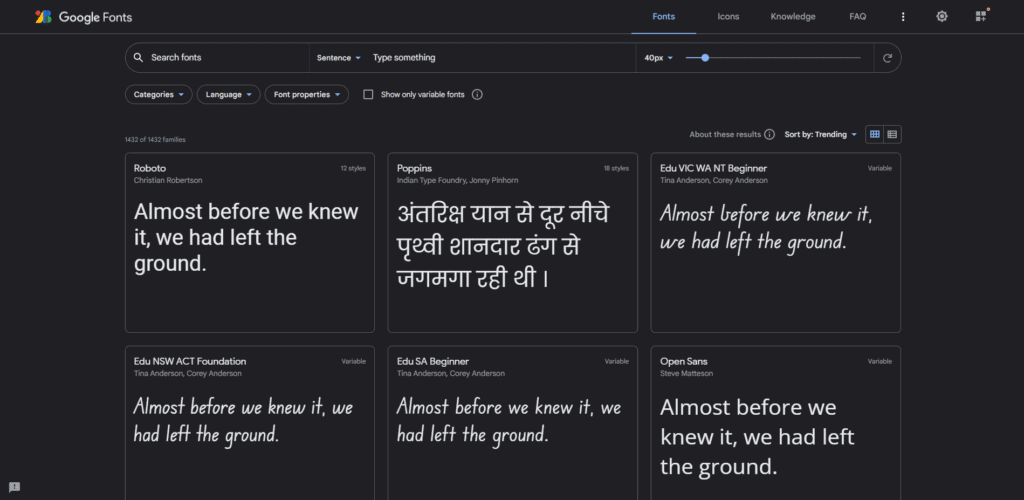Click the About these results link
Screen dimensions: 1024x500
pyautogui.click(x=725, y=134)
